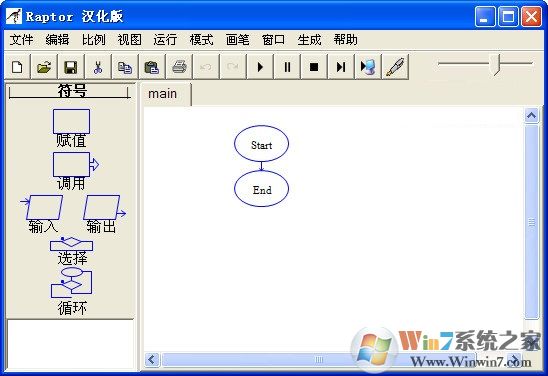
Task: Click the Copy toolbar icon
Action: click(125, 66)
